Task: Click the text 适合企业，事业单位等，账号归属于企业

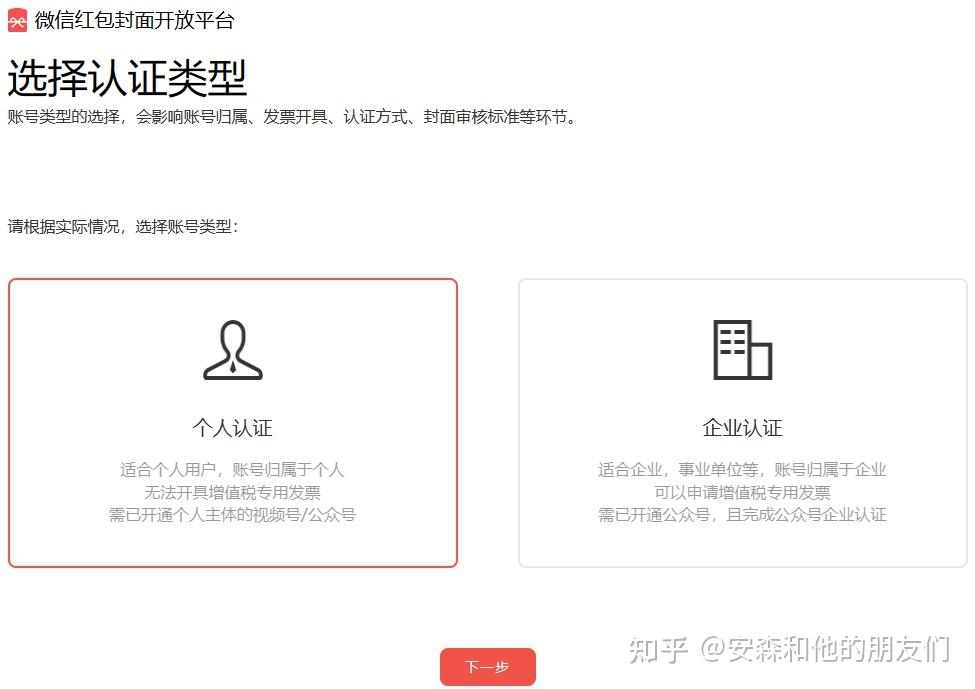Action: 742,469
